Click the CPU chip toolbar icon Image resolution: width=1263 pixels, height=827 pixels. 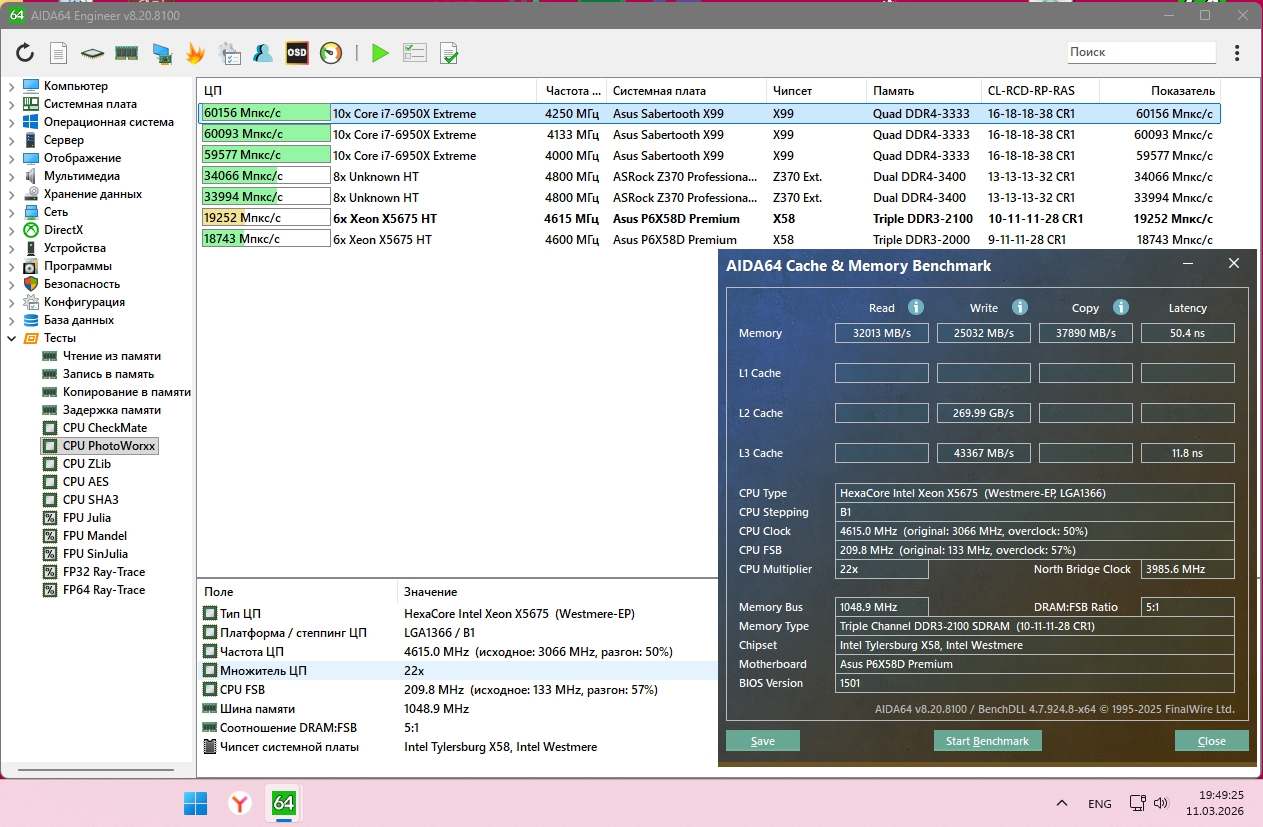tap(92, 53)
